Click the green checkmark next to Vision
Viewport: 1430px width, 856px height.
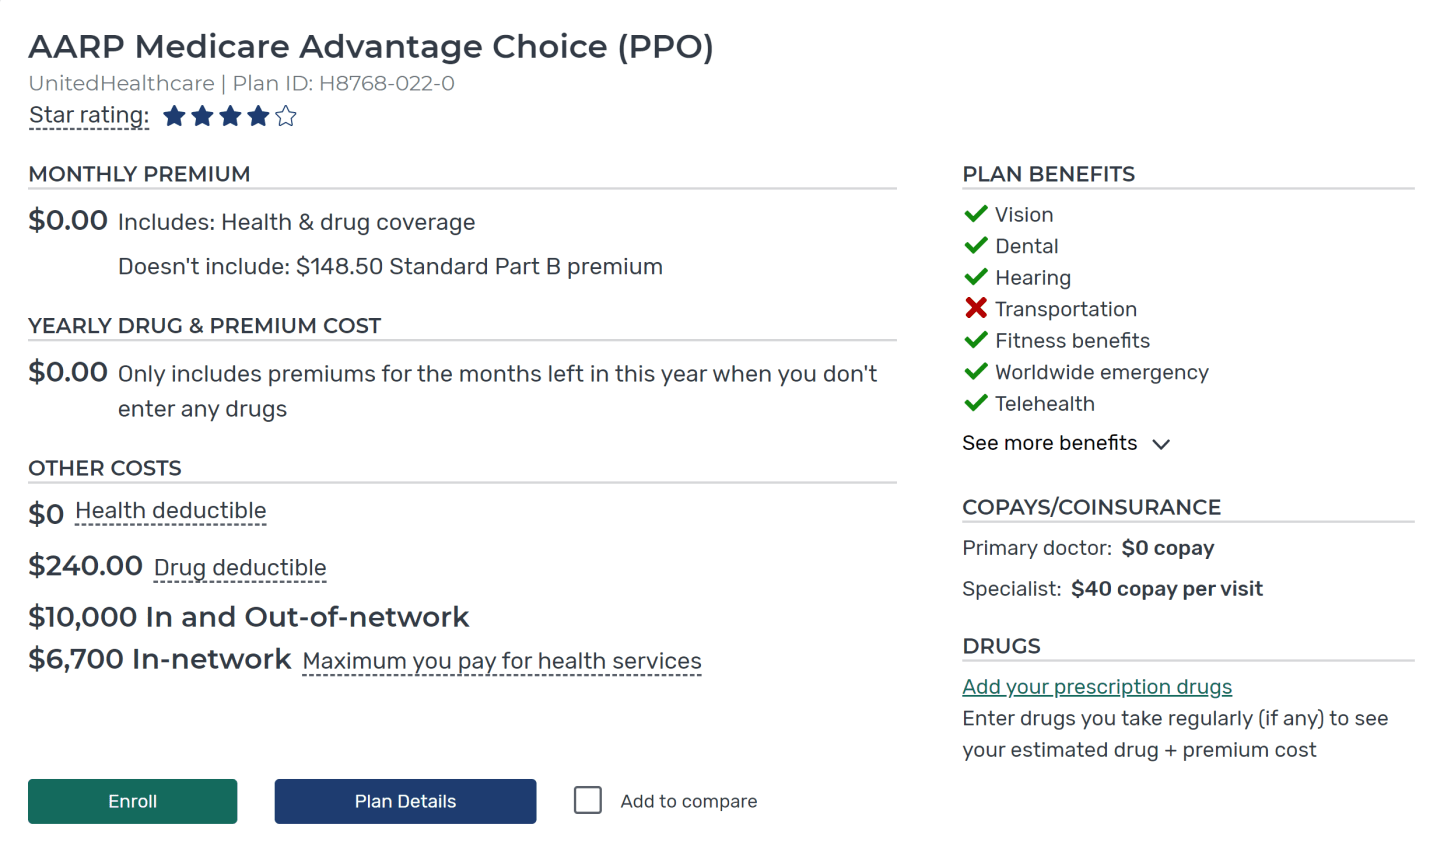976,213
